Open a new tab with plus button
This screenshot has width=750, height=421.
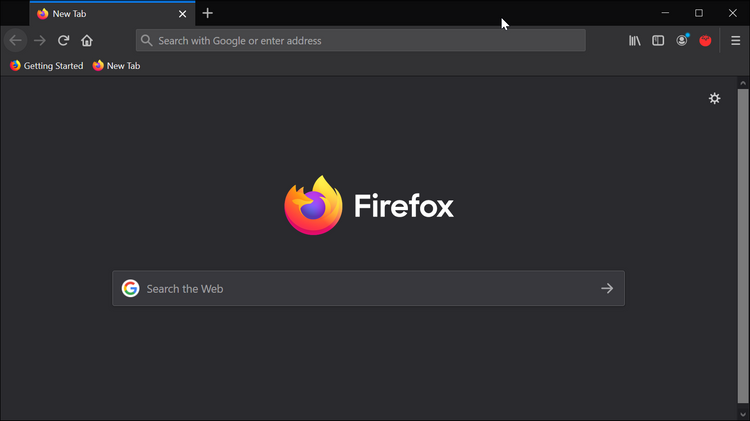pyautogui.click(x=208, y=13)
